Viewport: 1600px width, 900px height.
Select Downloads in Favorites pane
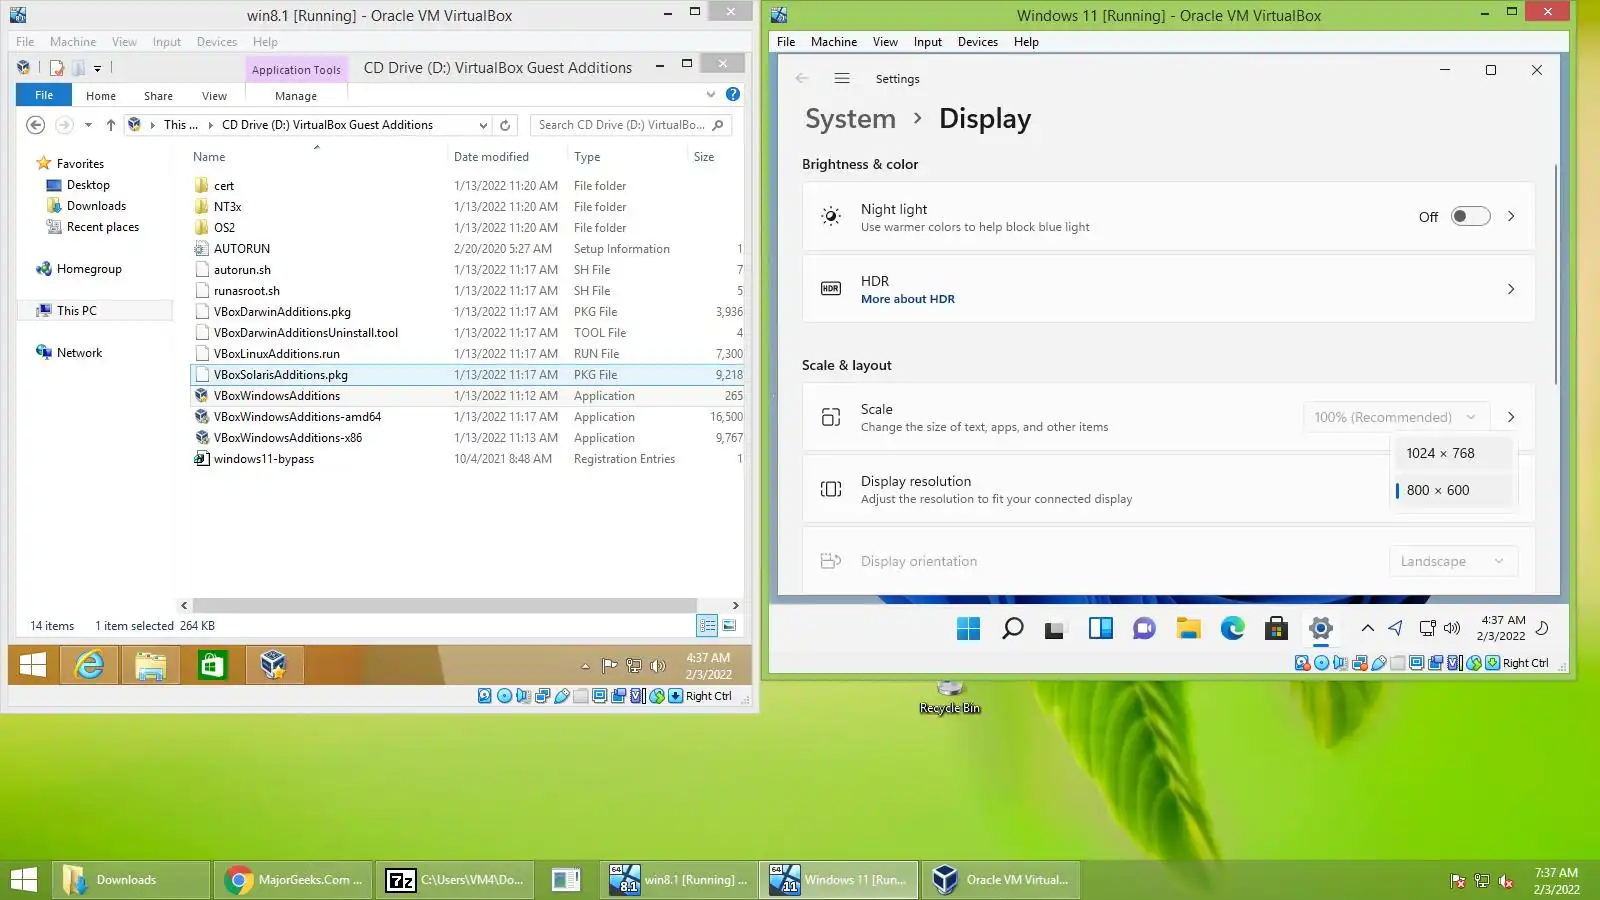96,206
